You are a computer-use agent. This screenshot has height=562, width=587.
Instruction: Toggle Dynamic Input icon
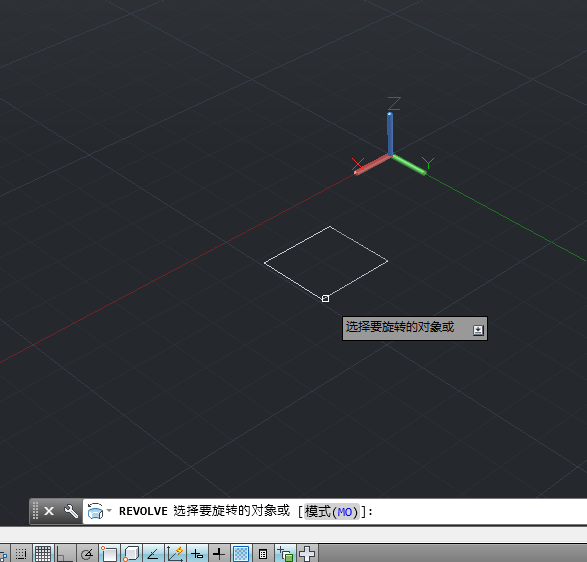(197, 554)
